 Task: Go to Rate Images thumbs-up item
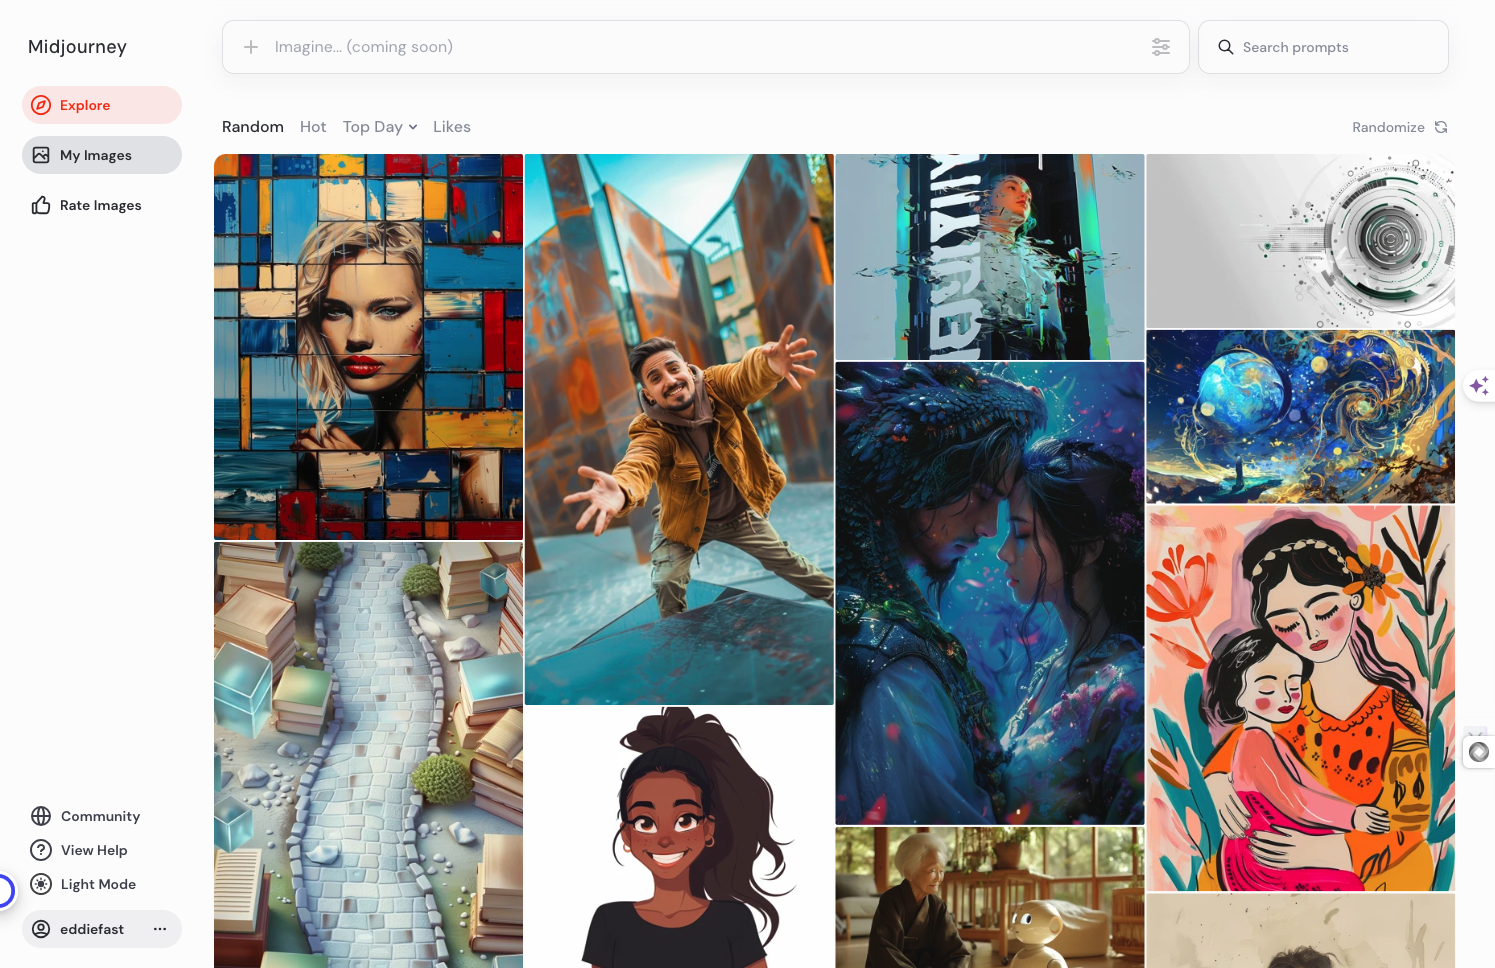pyautogui.click(x=101, y=205)
